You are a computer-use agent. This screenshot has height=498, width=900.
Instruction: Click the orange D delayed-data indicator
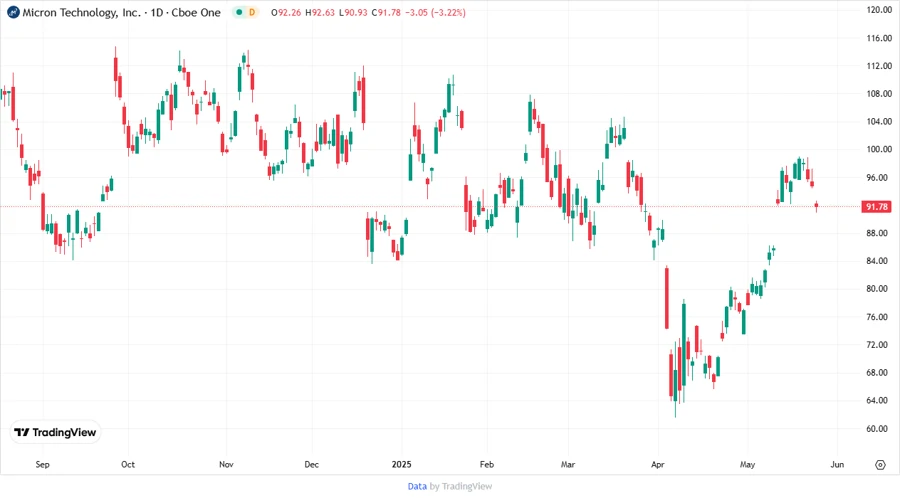tap(252, 12)
